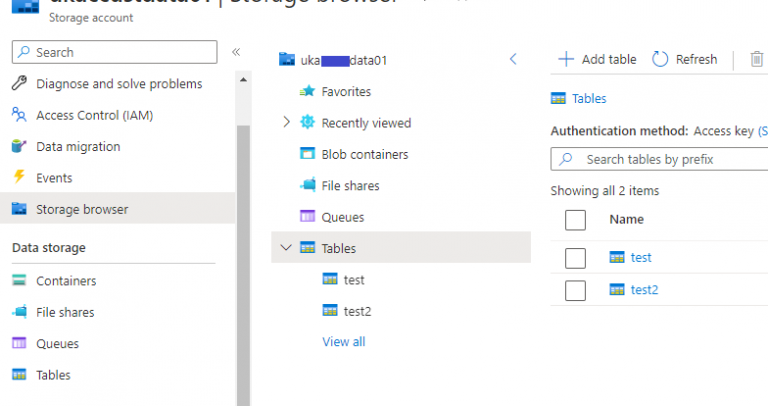
Task: Open Data migration in sidebar
Action: 78,146
